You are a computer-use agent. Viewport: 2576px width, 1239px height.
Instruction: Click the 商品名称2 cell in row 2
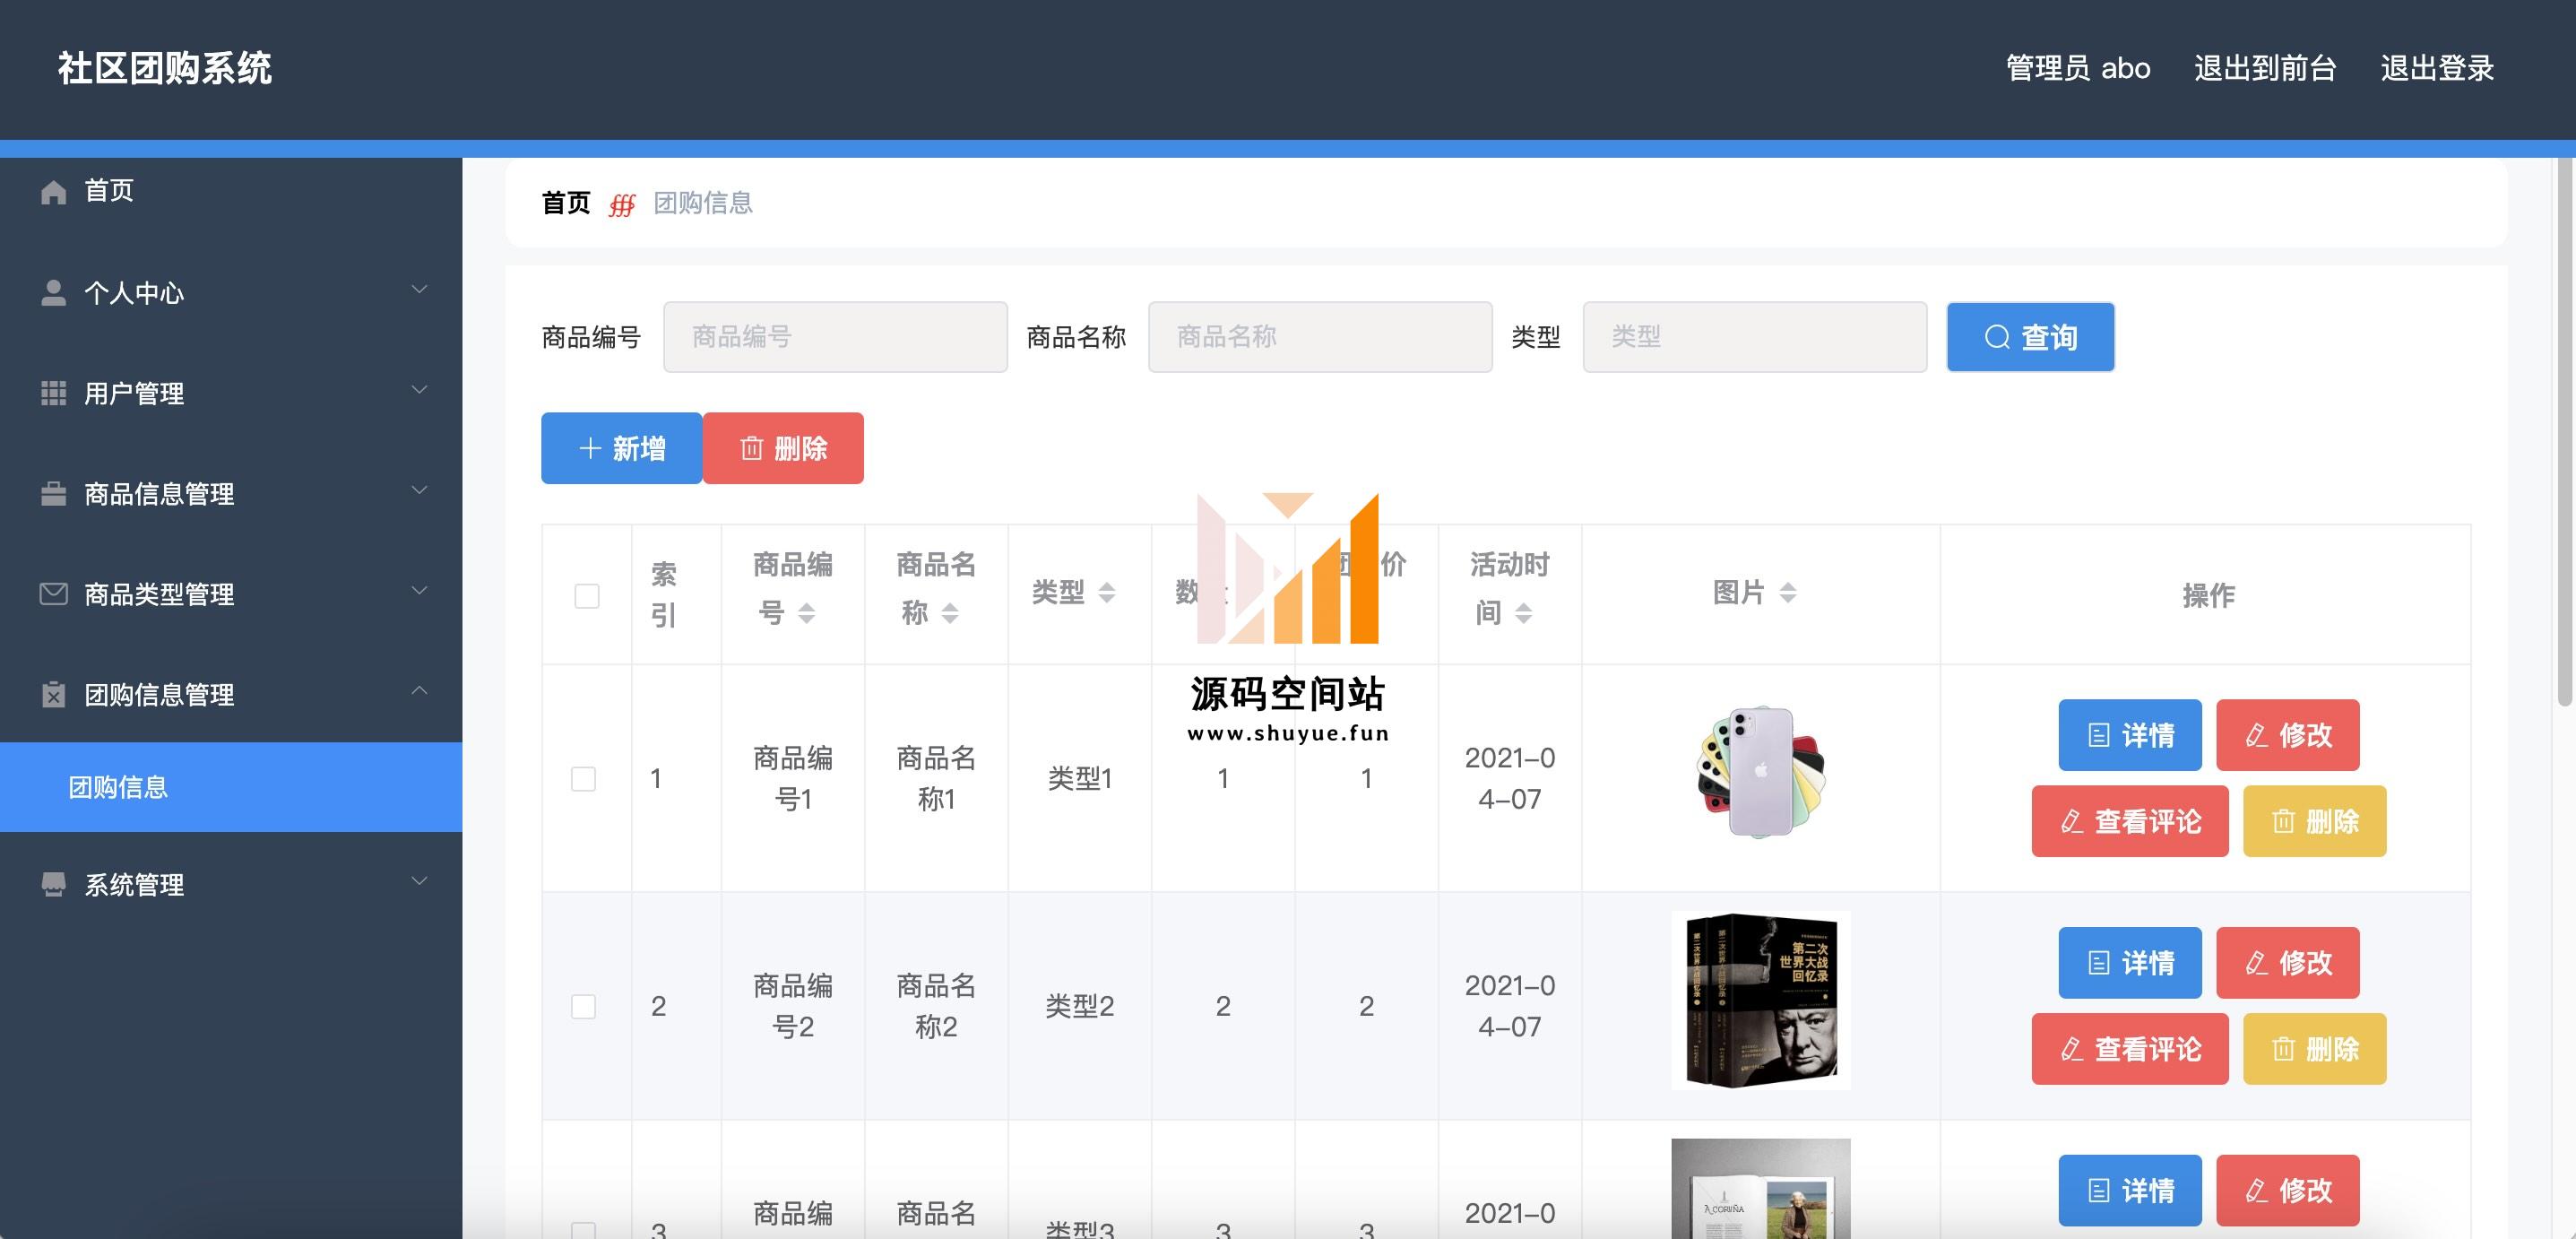point(936,1006)
